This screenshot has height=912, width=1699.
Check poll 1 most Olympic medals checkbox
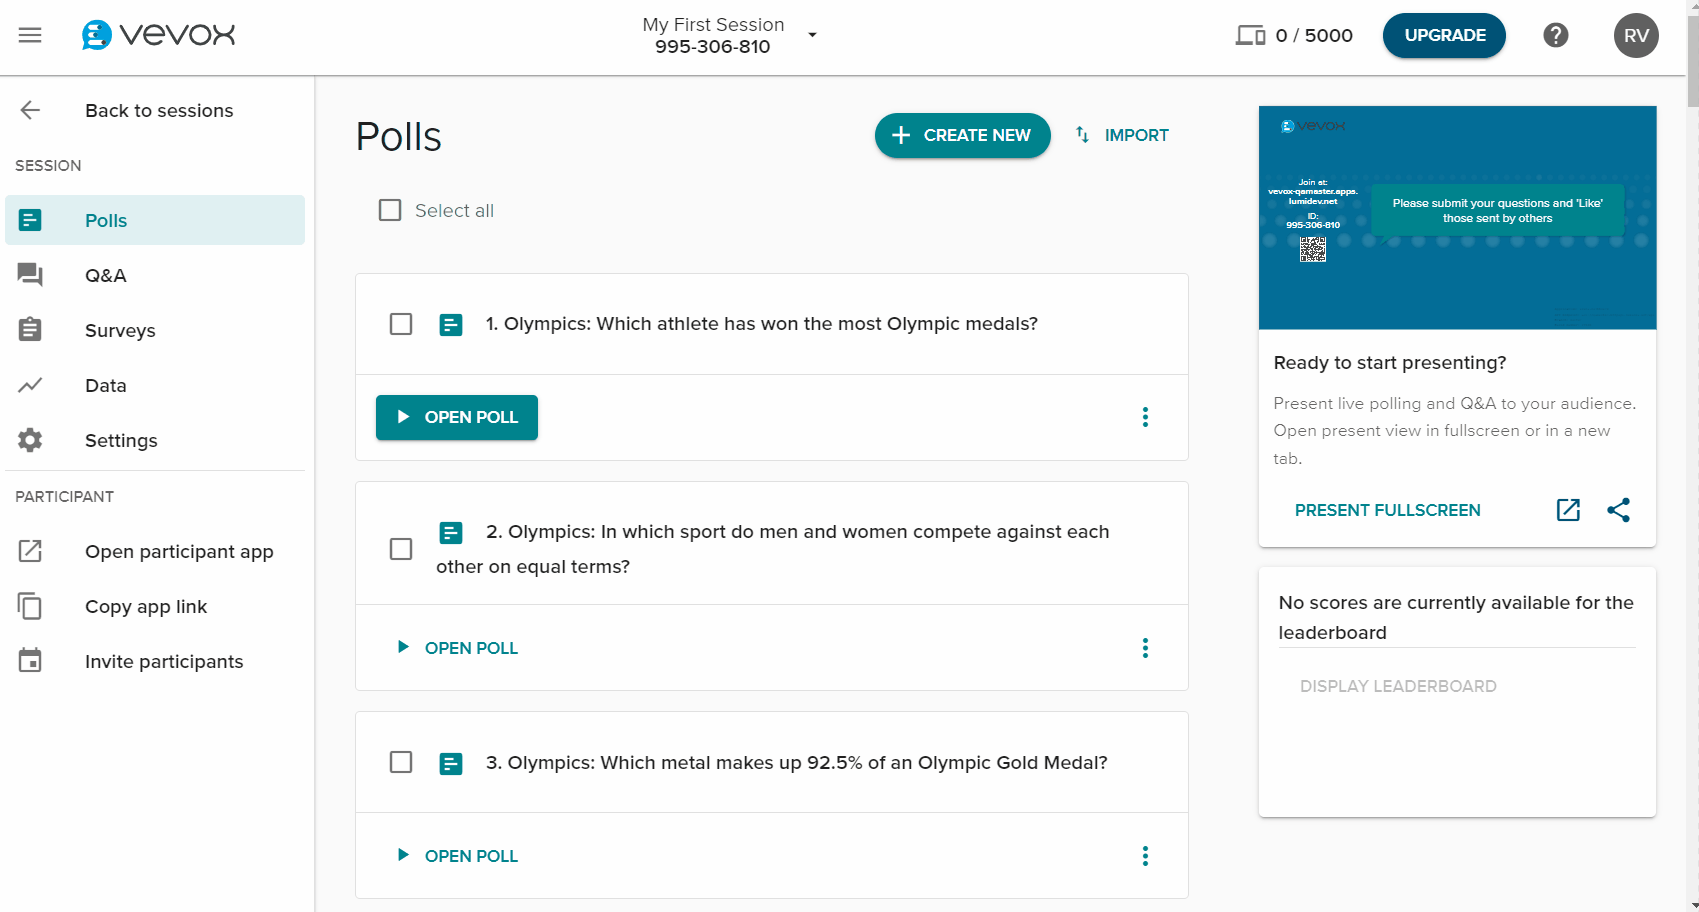[401, 324]
